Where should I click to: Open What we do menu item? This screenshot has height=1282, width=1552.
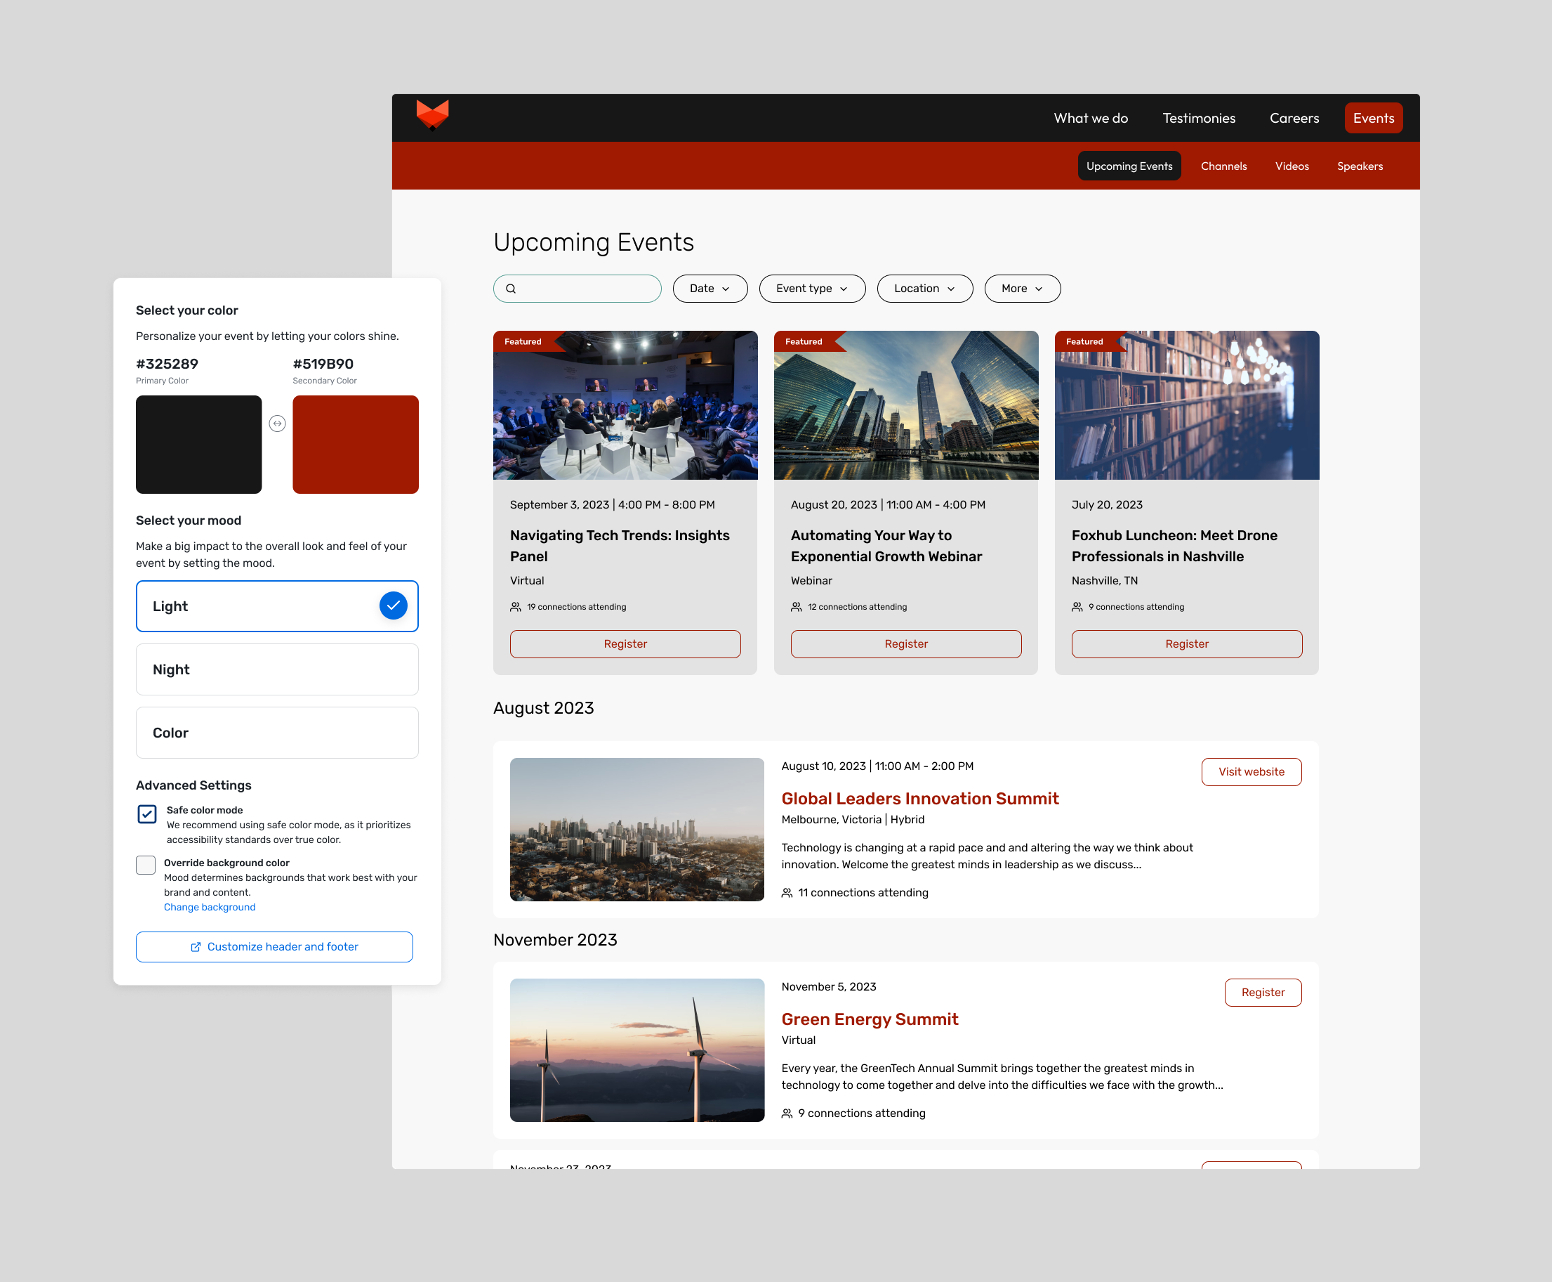coord(1091,118)
